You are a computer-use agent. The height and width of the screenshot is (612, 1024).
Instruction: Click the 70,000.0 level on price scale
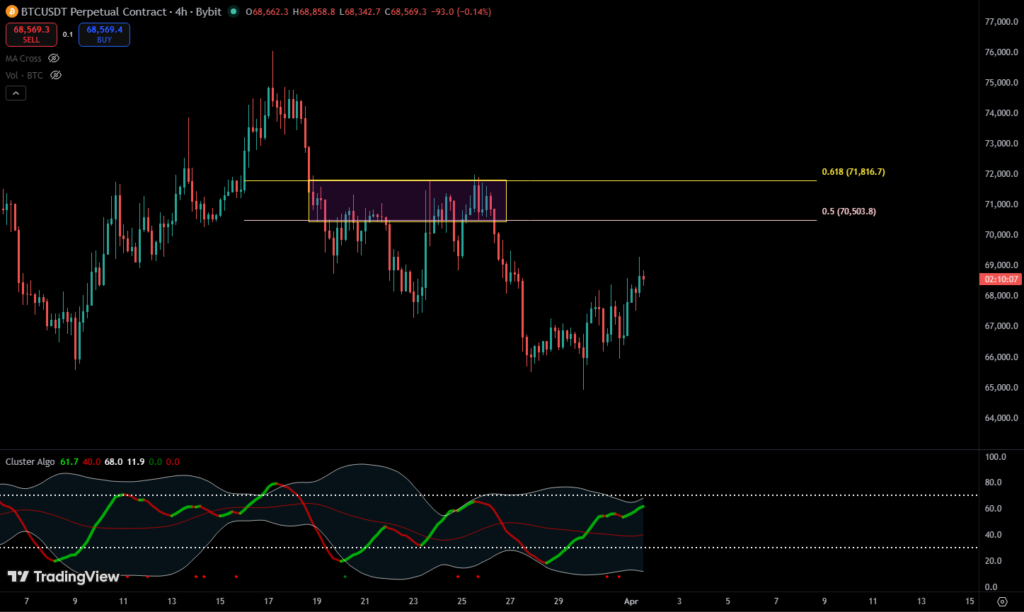click(1001, 235)
